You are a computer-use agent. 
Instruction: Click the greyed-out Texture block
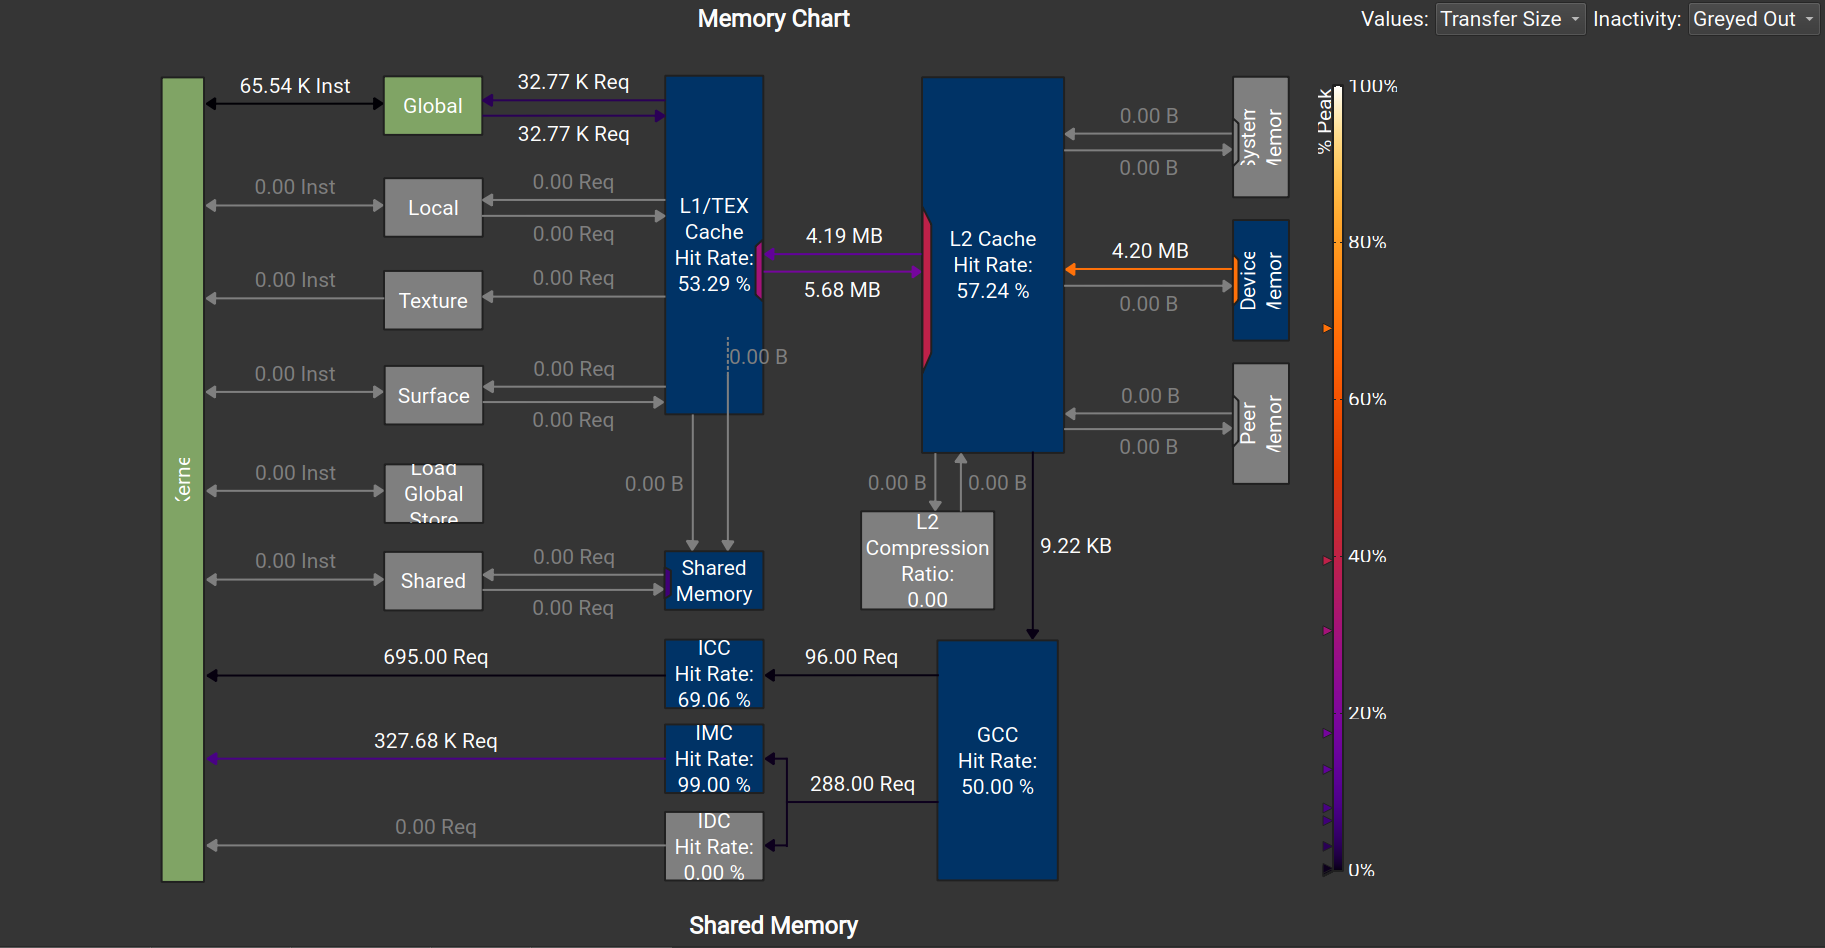coord(433,300)
